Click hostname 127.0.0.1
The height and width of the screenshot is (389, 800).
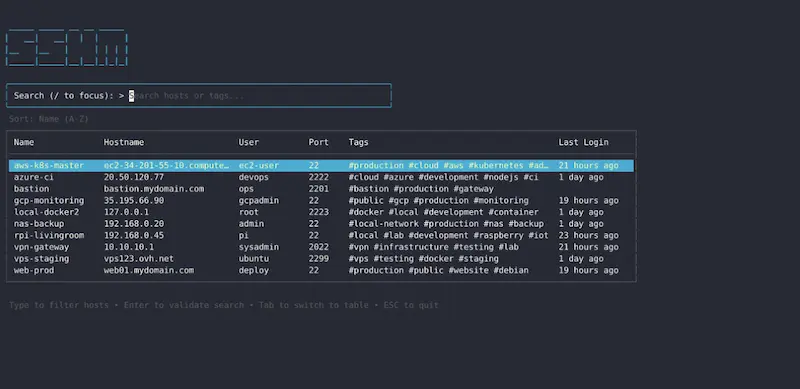(x=126, y=212)
